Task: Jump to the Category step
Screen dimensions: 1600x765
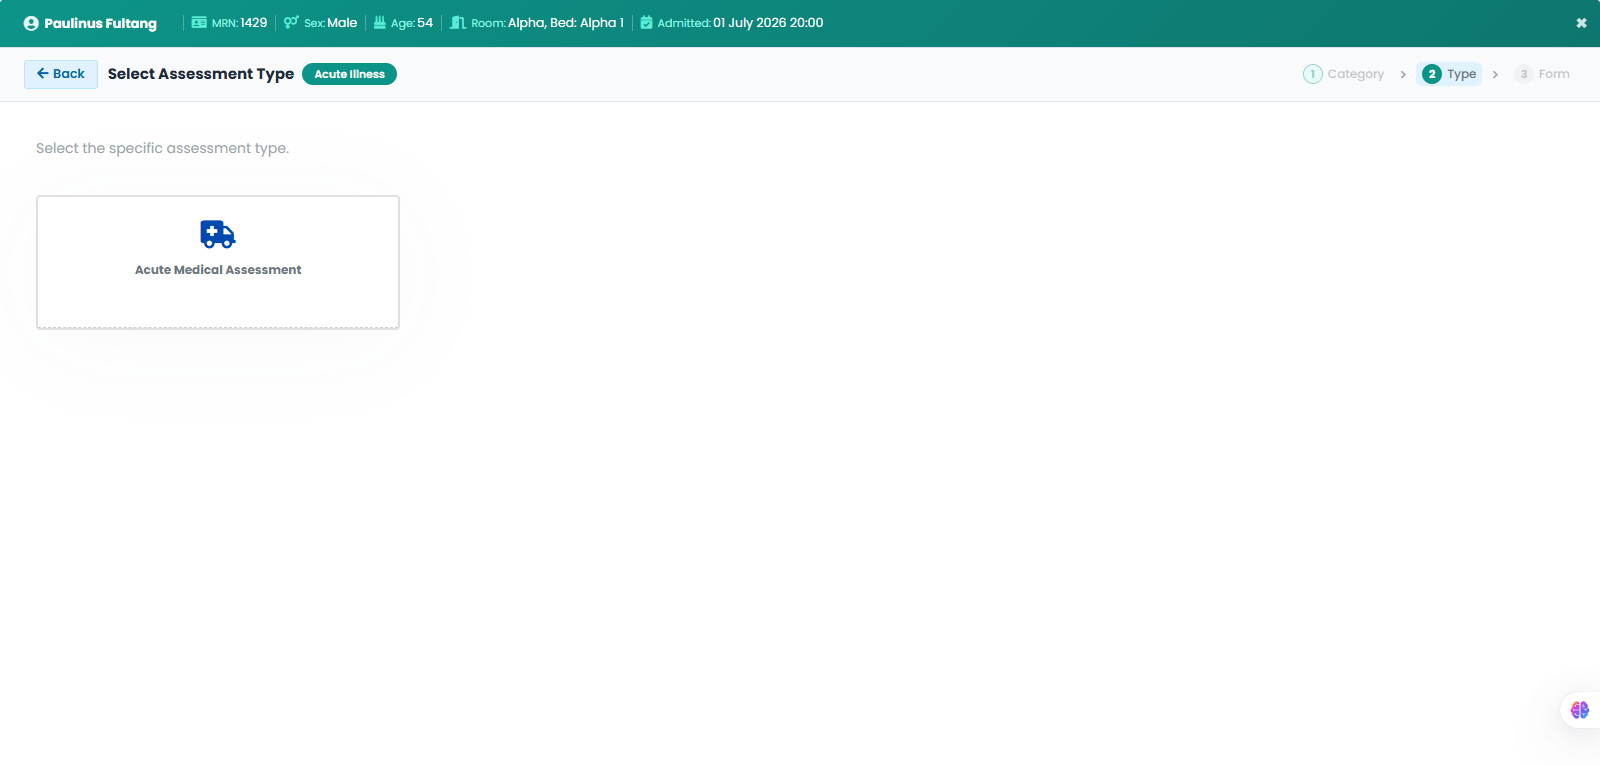Action: pos(1344,74)
